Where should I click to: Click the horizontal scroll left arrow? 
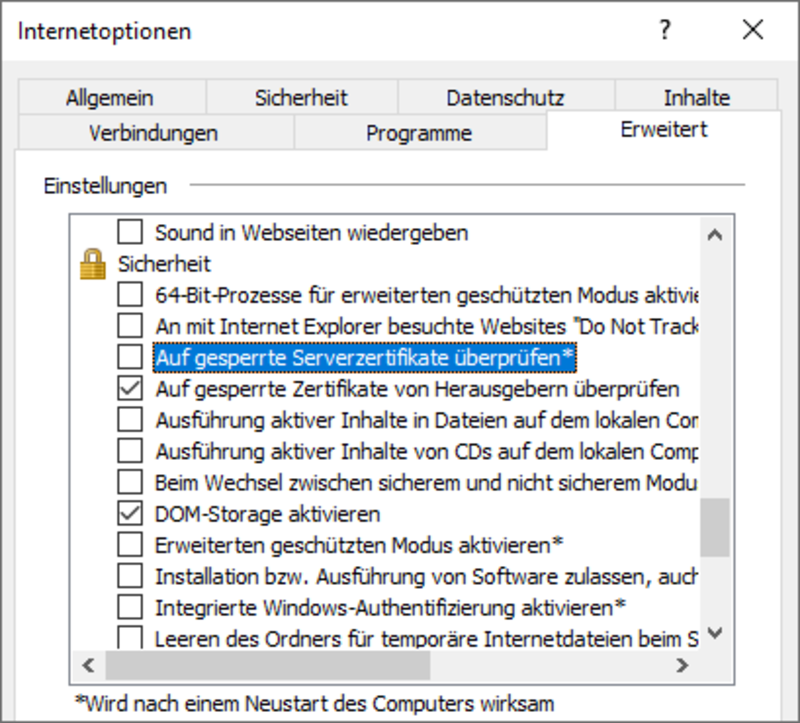89,665
